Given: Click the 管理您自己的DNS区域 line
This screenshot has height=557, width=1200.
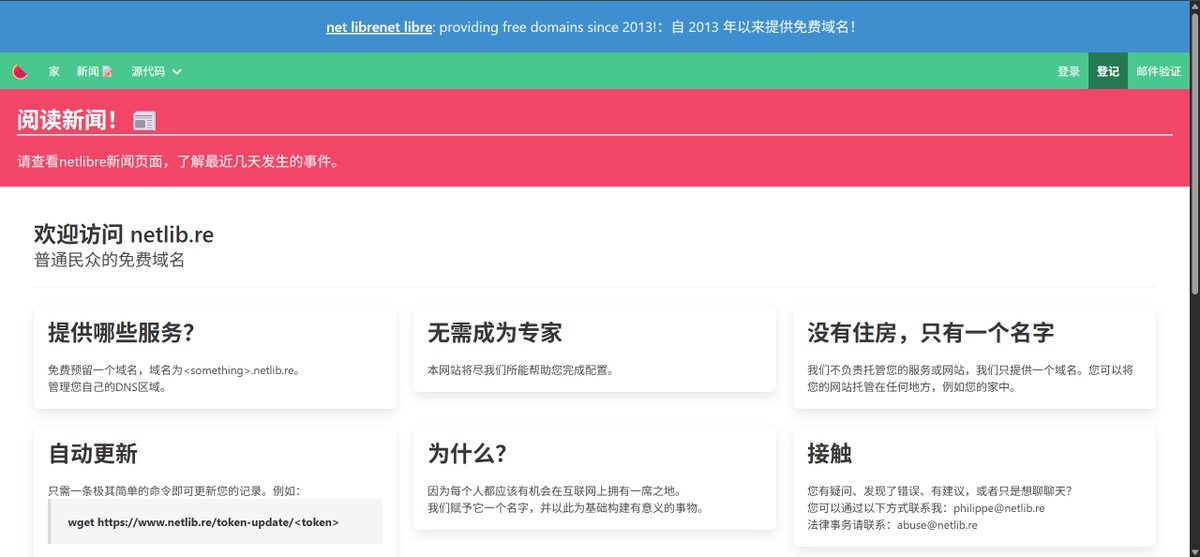Looking at the screenshot, I should pos(106,386).
